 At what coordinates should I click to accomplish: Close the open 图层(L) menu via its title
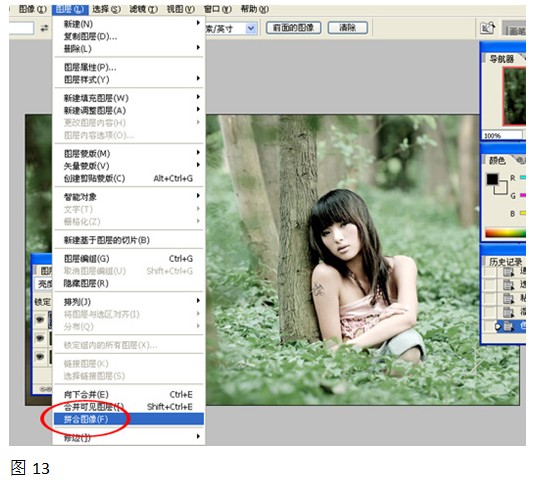click(70, 9)
